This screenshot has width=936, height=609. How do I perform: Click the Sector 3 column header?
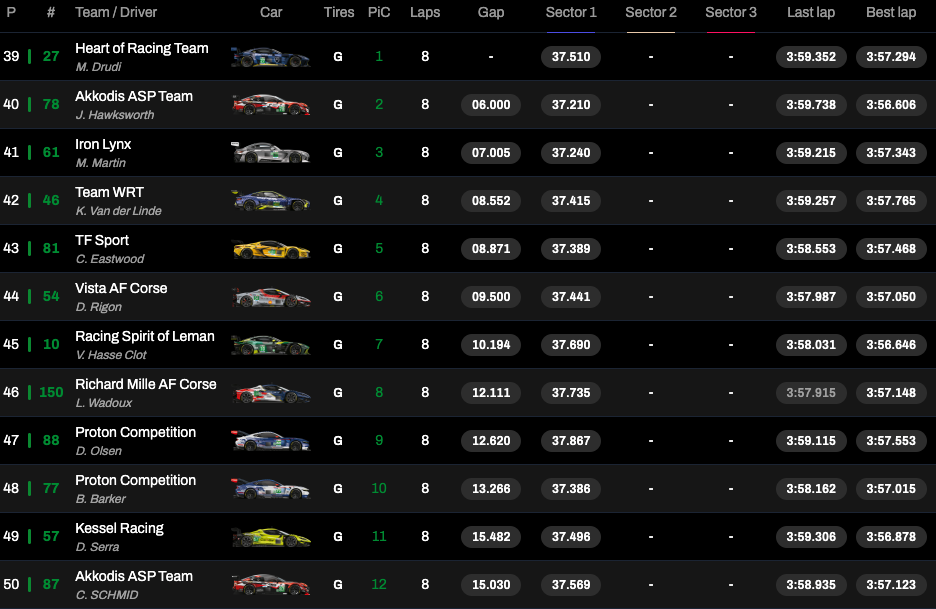[731, 13]
